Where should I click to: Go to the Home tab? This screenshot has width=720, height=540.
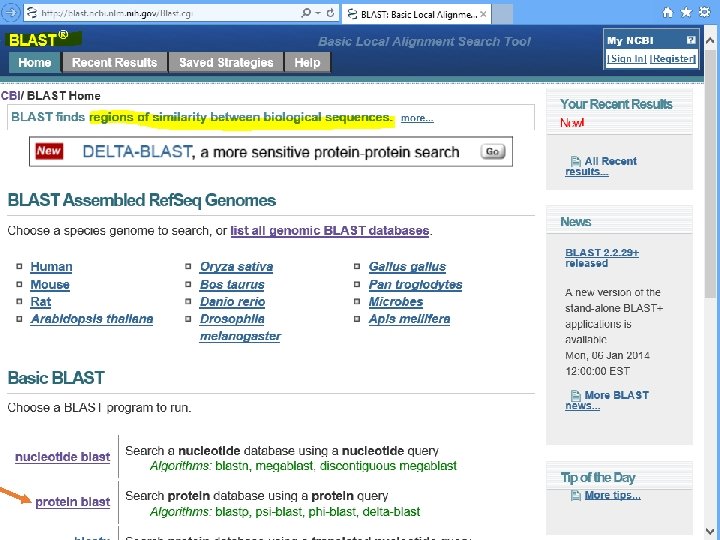pyautogui.click(x=34, y=62)
